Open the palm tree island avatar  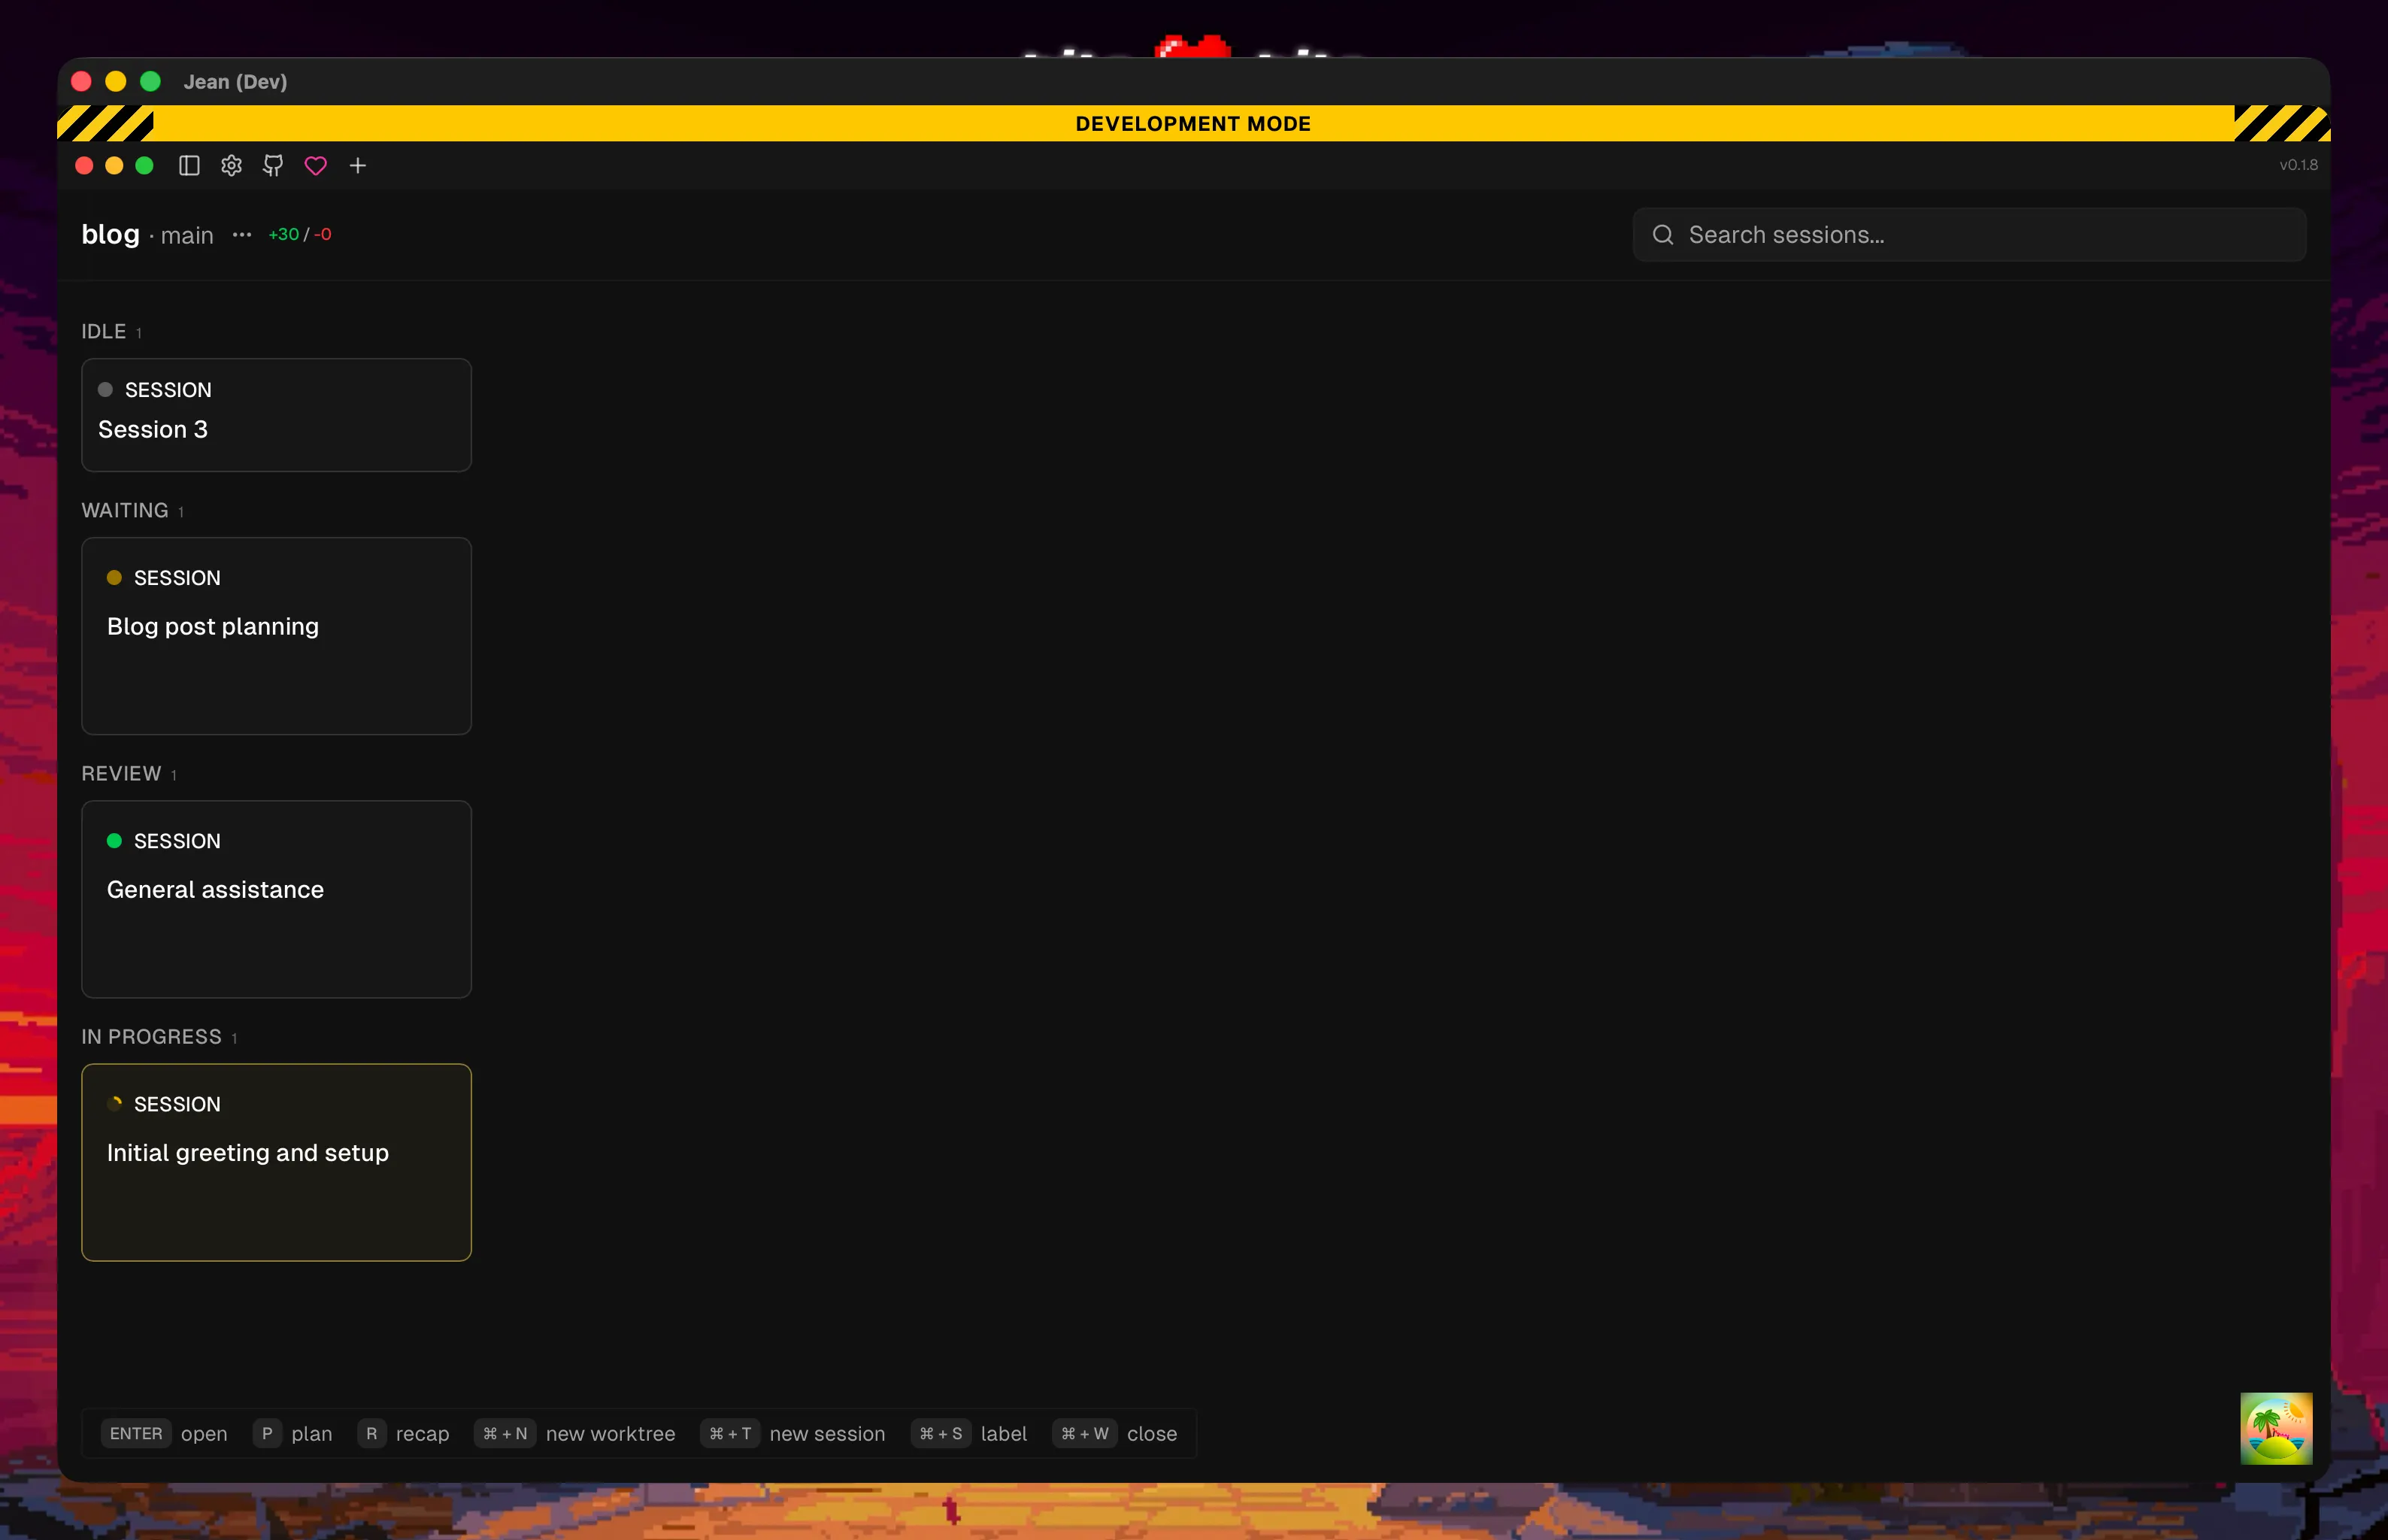click(2276, 1428)
